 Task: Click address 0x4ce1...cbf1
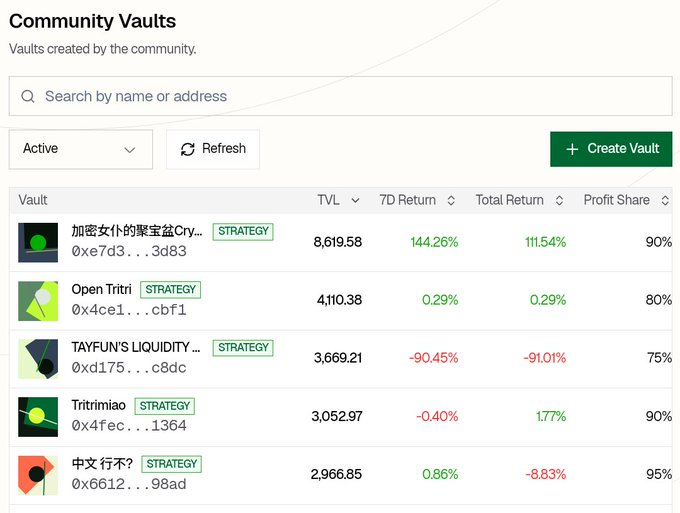[129, 310]
